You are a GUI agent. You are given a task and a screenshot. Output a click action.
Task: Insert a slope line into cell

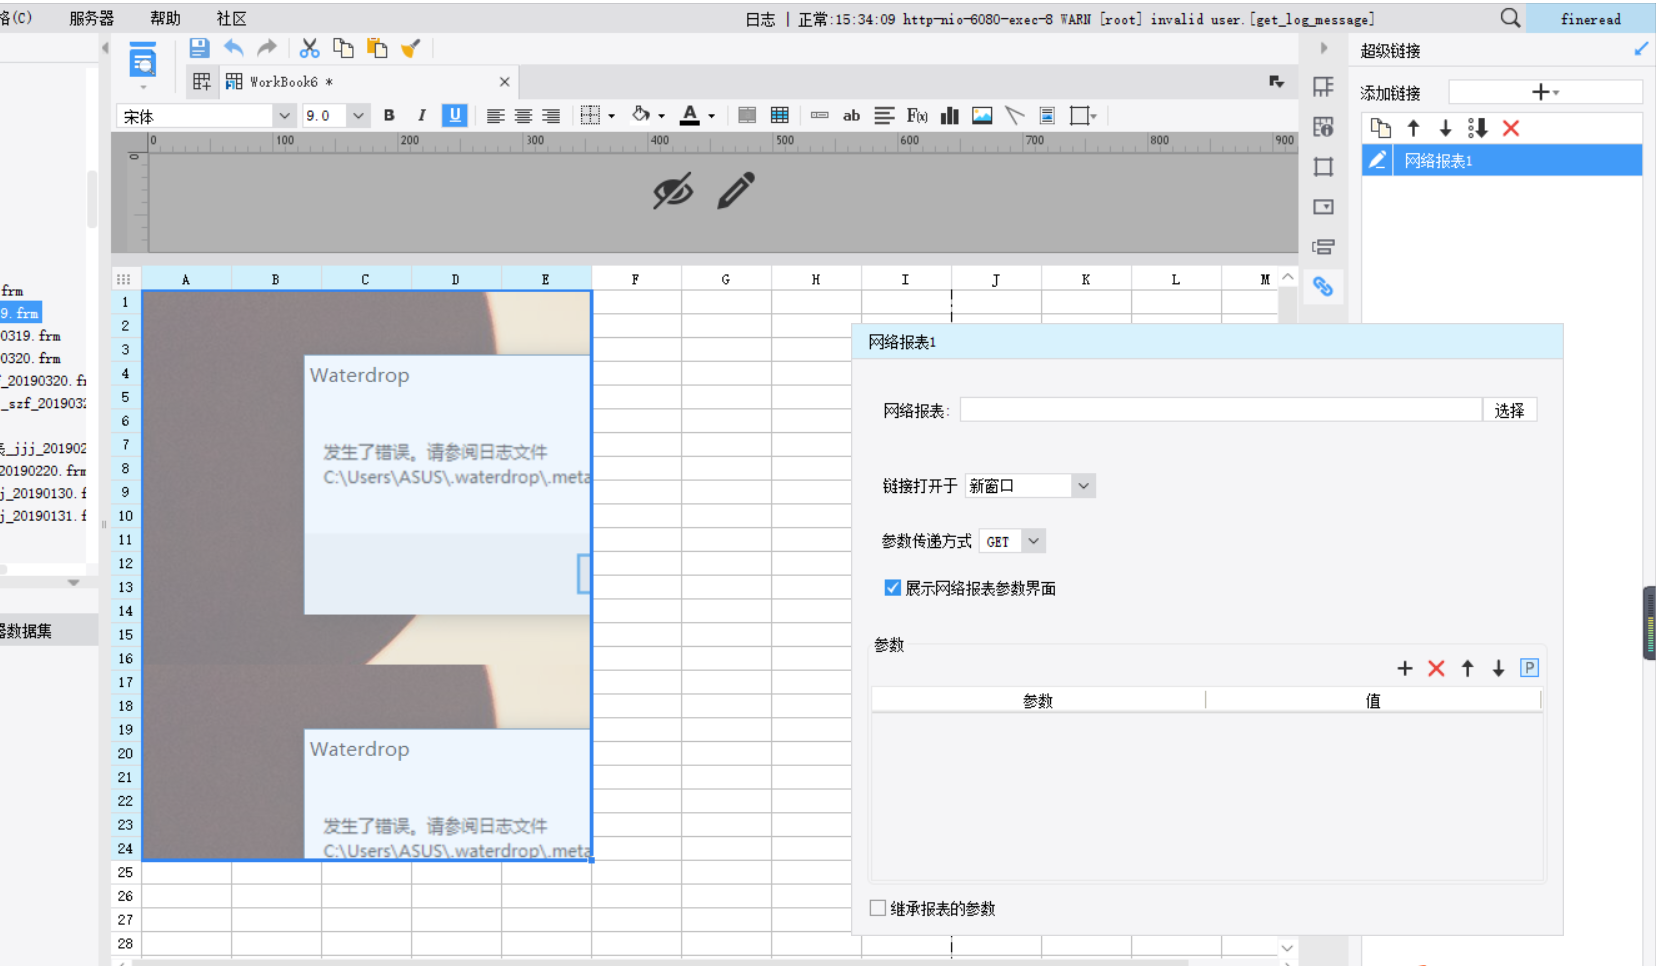[1015, 116]
